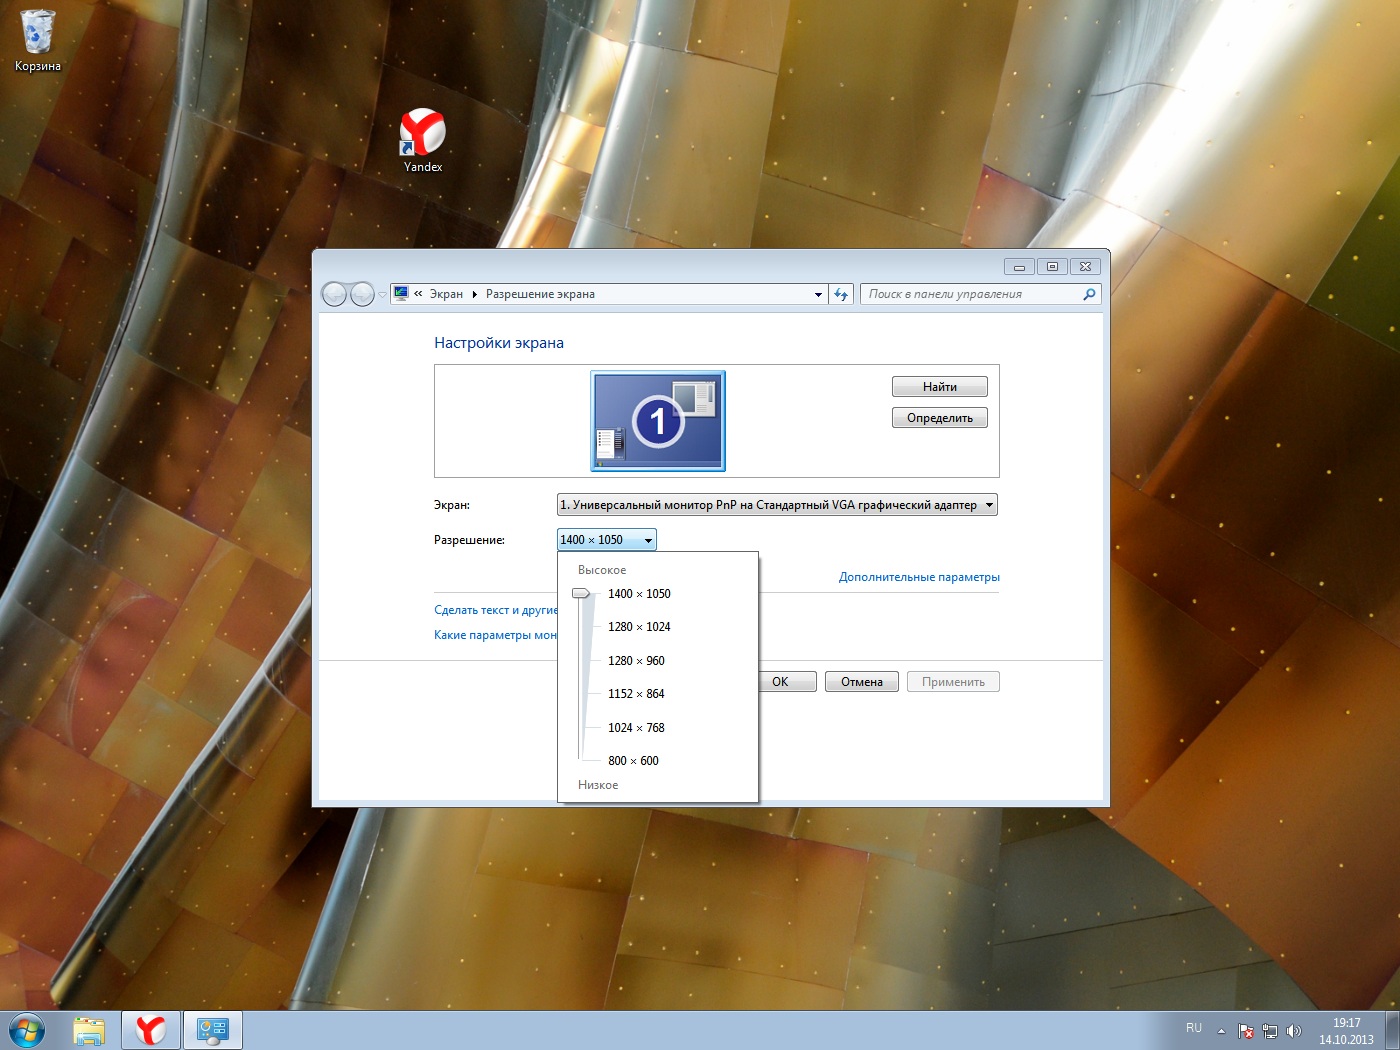This screenshot has height=1050, width=1400.
Task: Launch Windows Explorer from the taskbar
Action: click(90, 1030)
